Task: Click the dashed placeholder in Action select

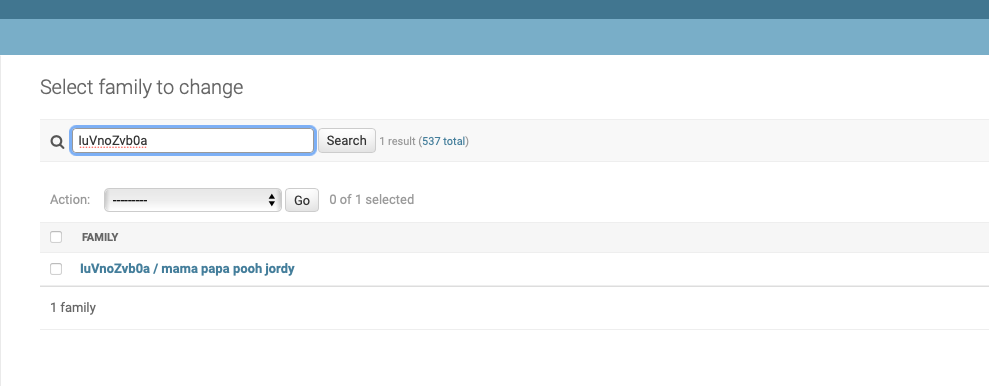Action: (x=129, y=201)
